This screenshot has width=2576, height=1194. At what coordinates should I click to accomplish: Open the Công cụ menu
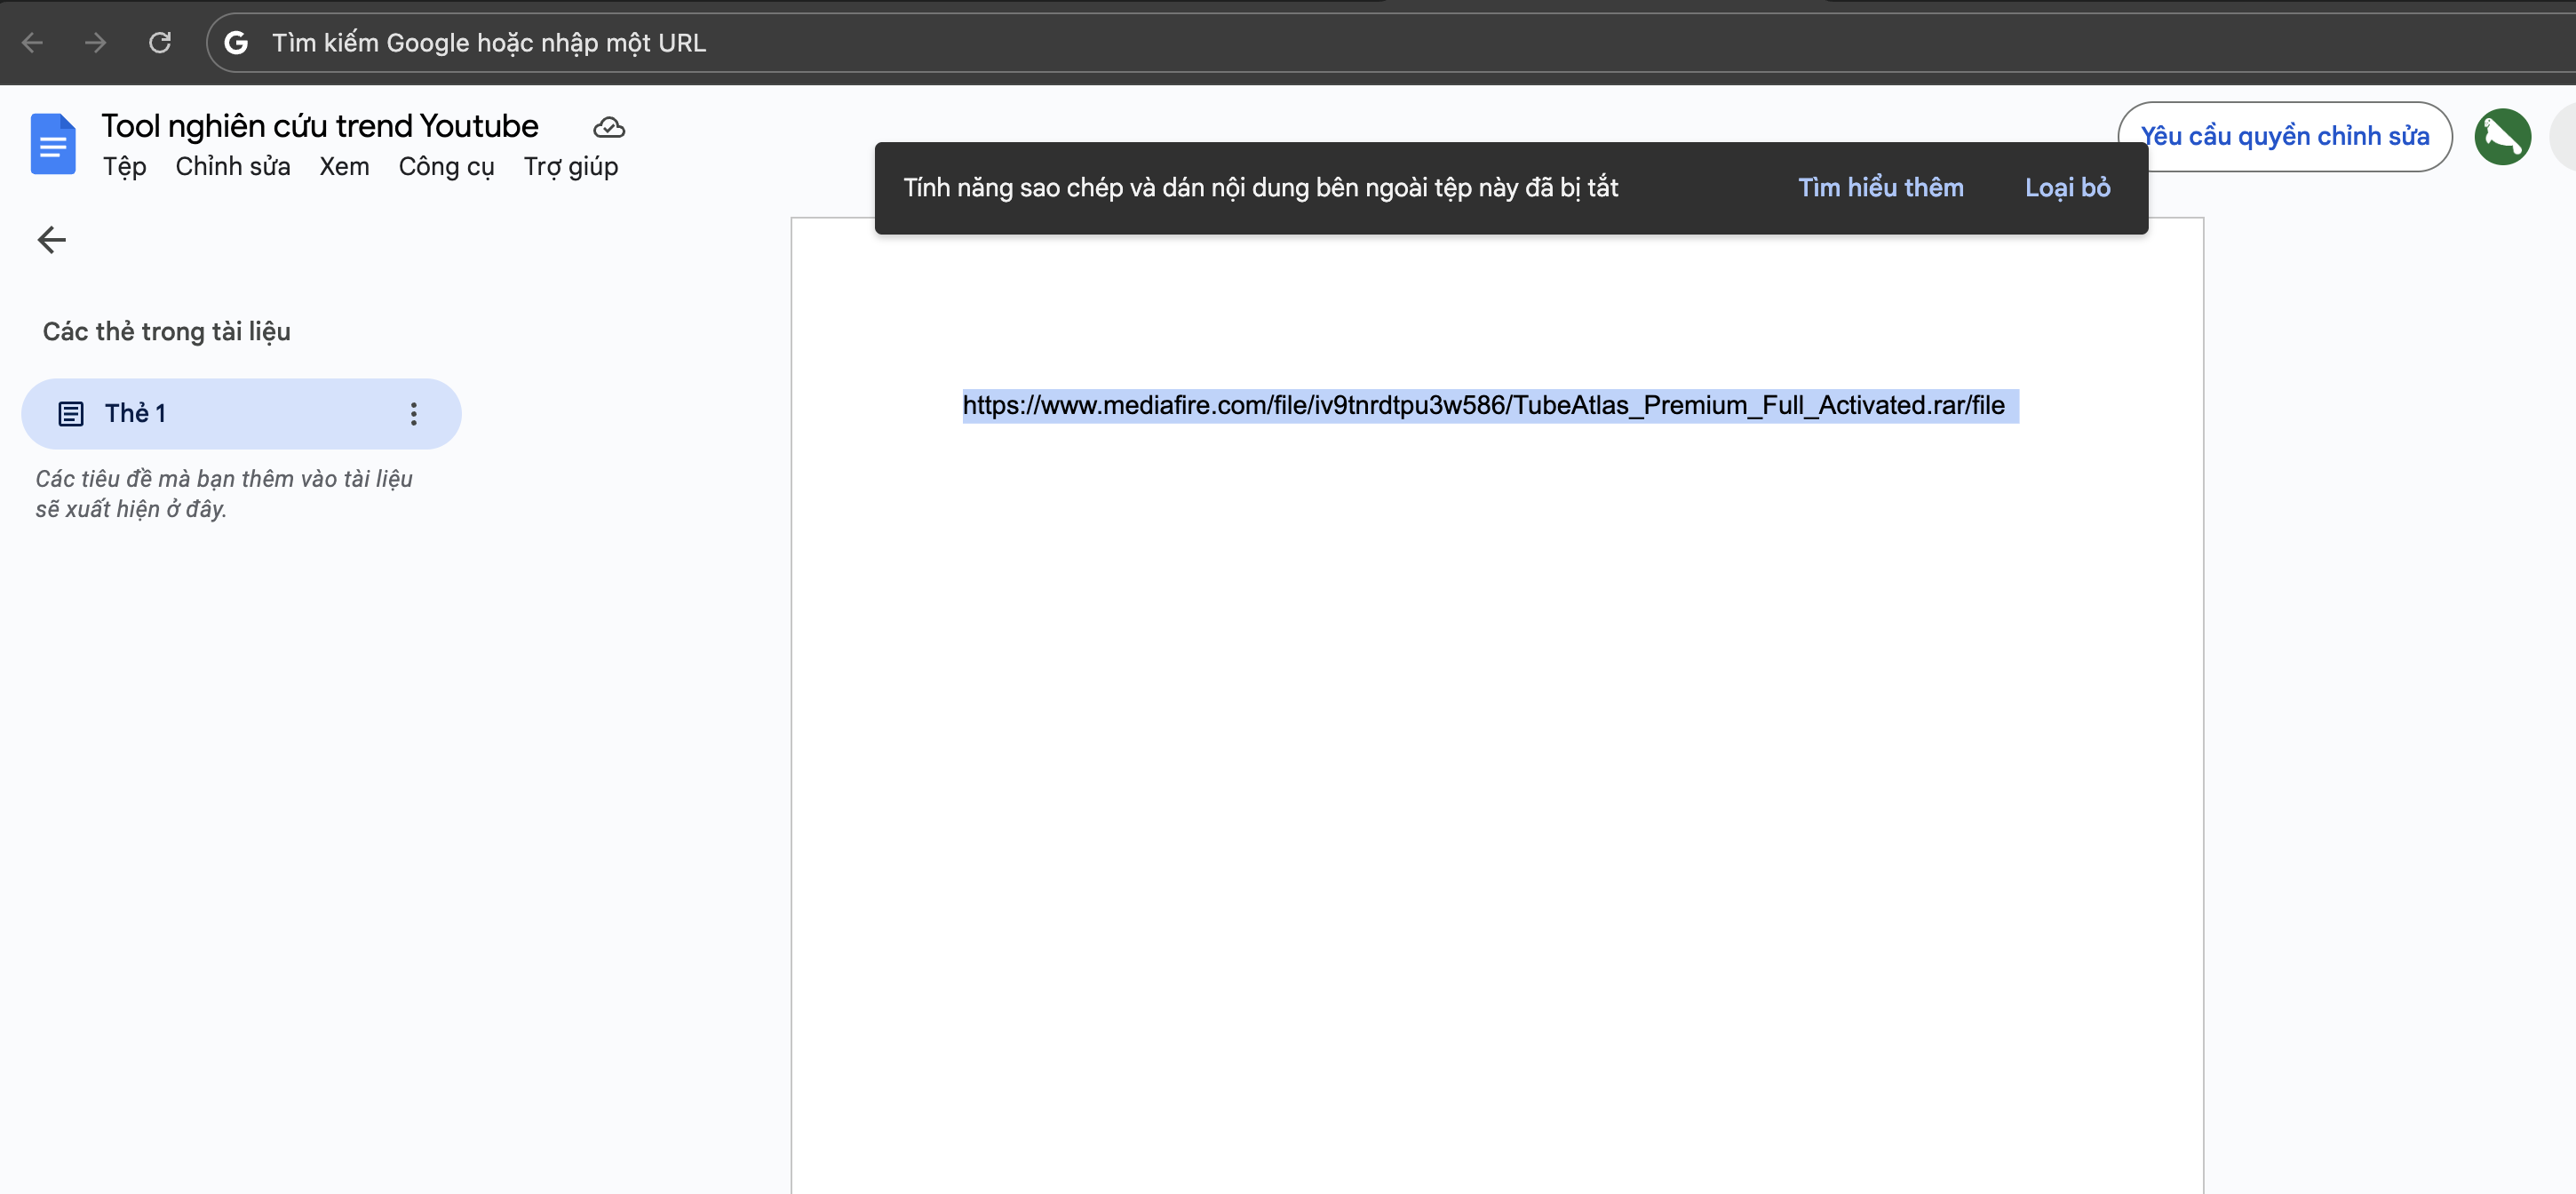[x=446, y=167]
